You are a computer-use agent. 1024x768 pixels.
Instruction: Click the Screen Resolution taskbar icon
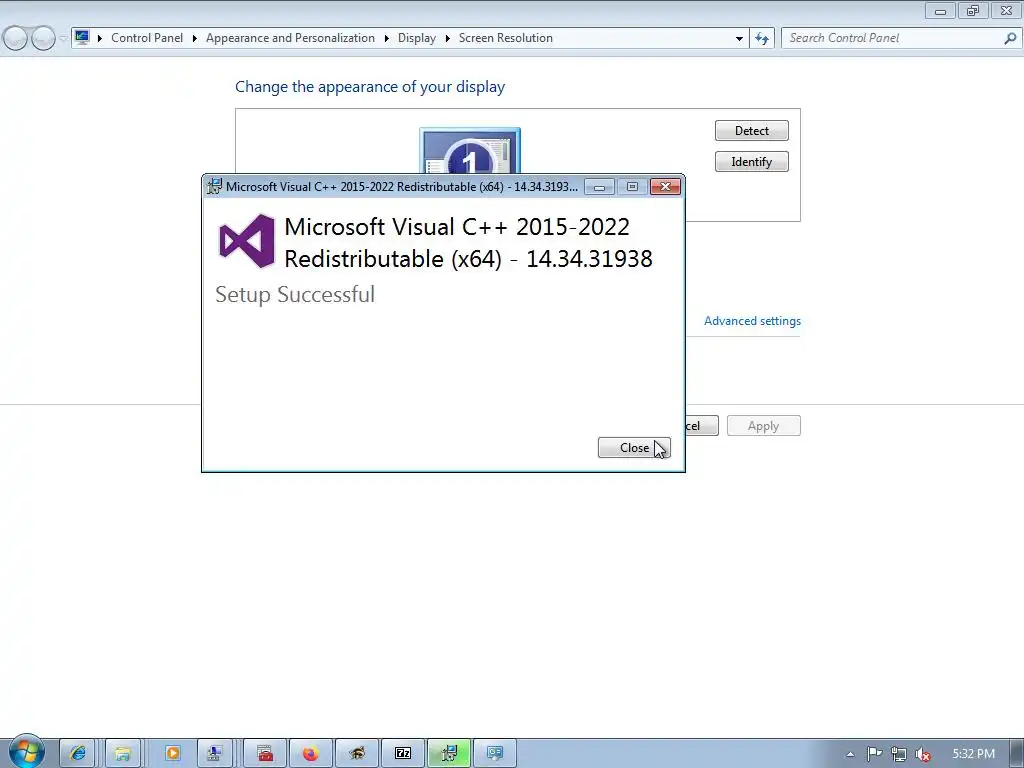(x=495, y=754)
